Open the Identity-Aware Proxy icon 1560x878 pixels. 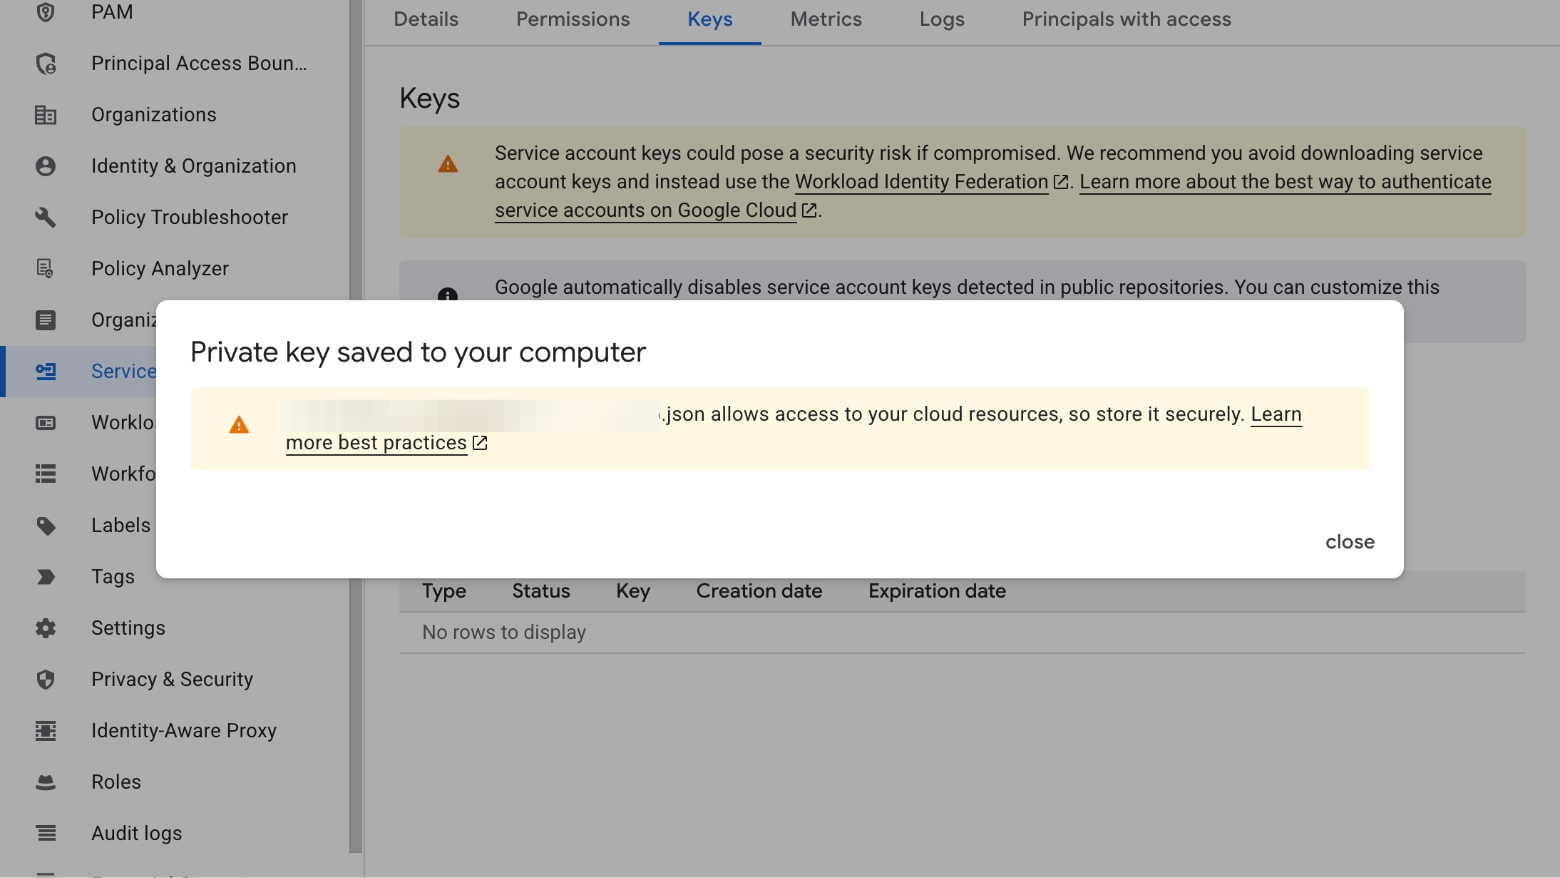tap(45, 730)
